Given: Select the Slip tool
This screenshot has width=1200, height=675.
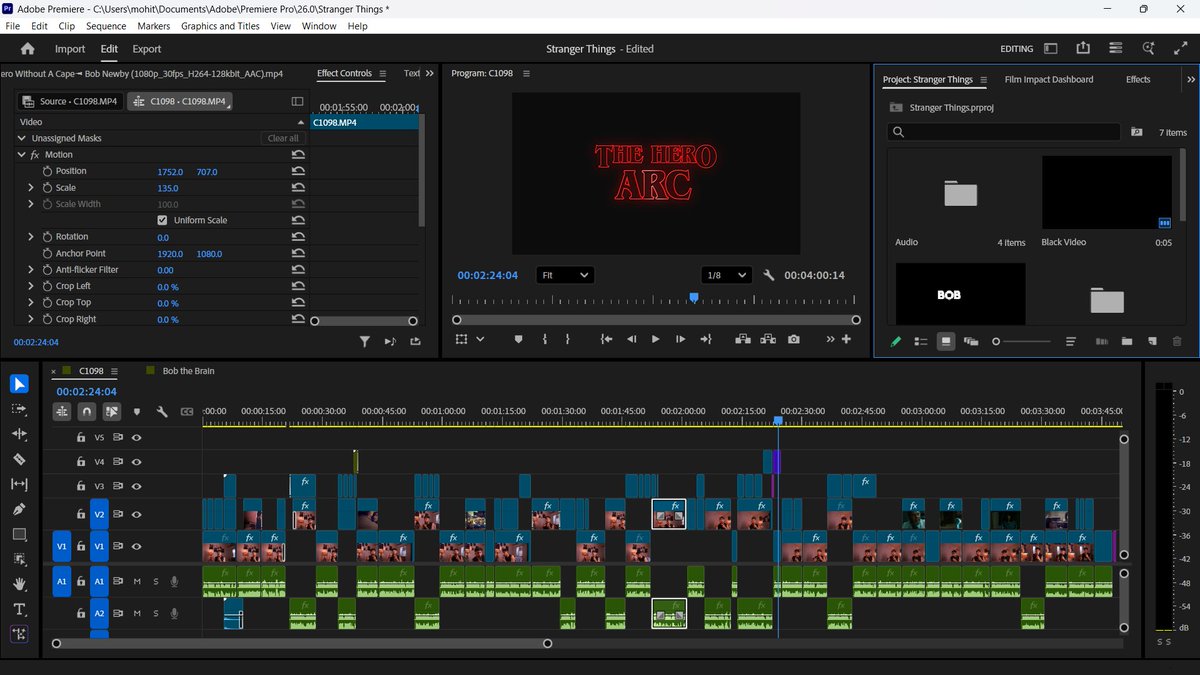Looking at the screenshot, I should [19, 484].
